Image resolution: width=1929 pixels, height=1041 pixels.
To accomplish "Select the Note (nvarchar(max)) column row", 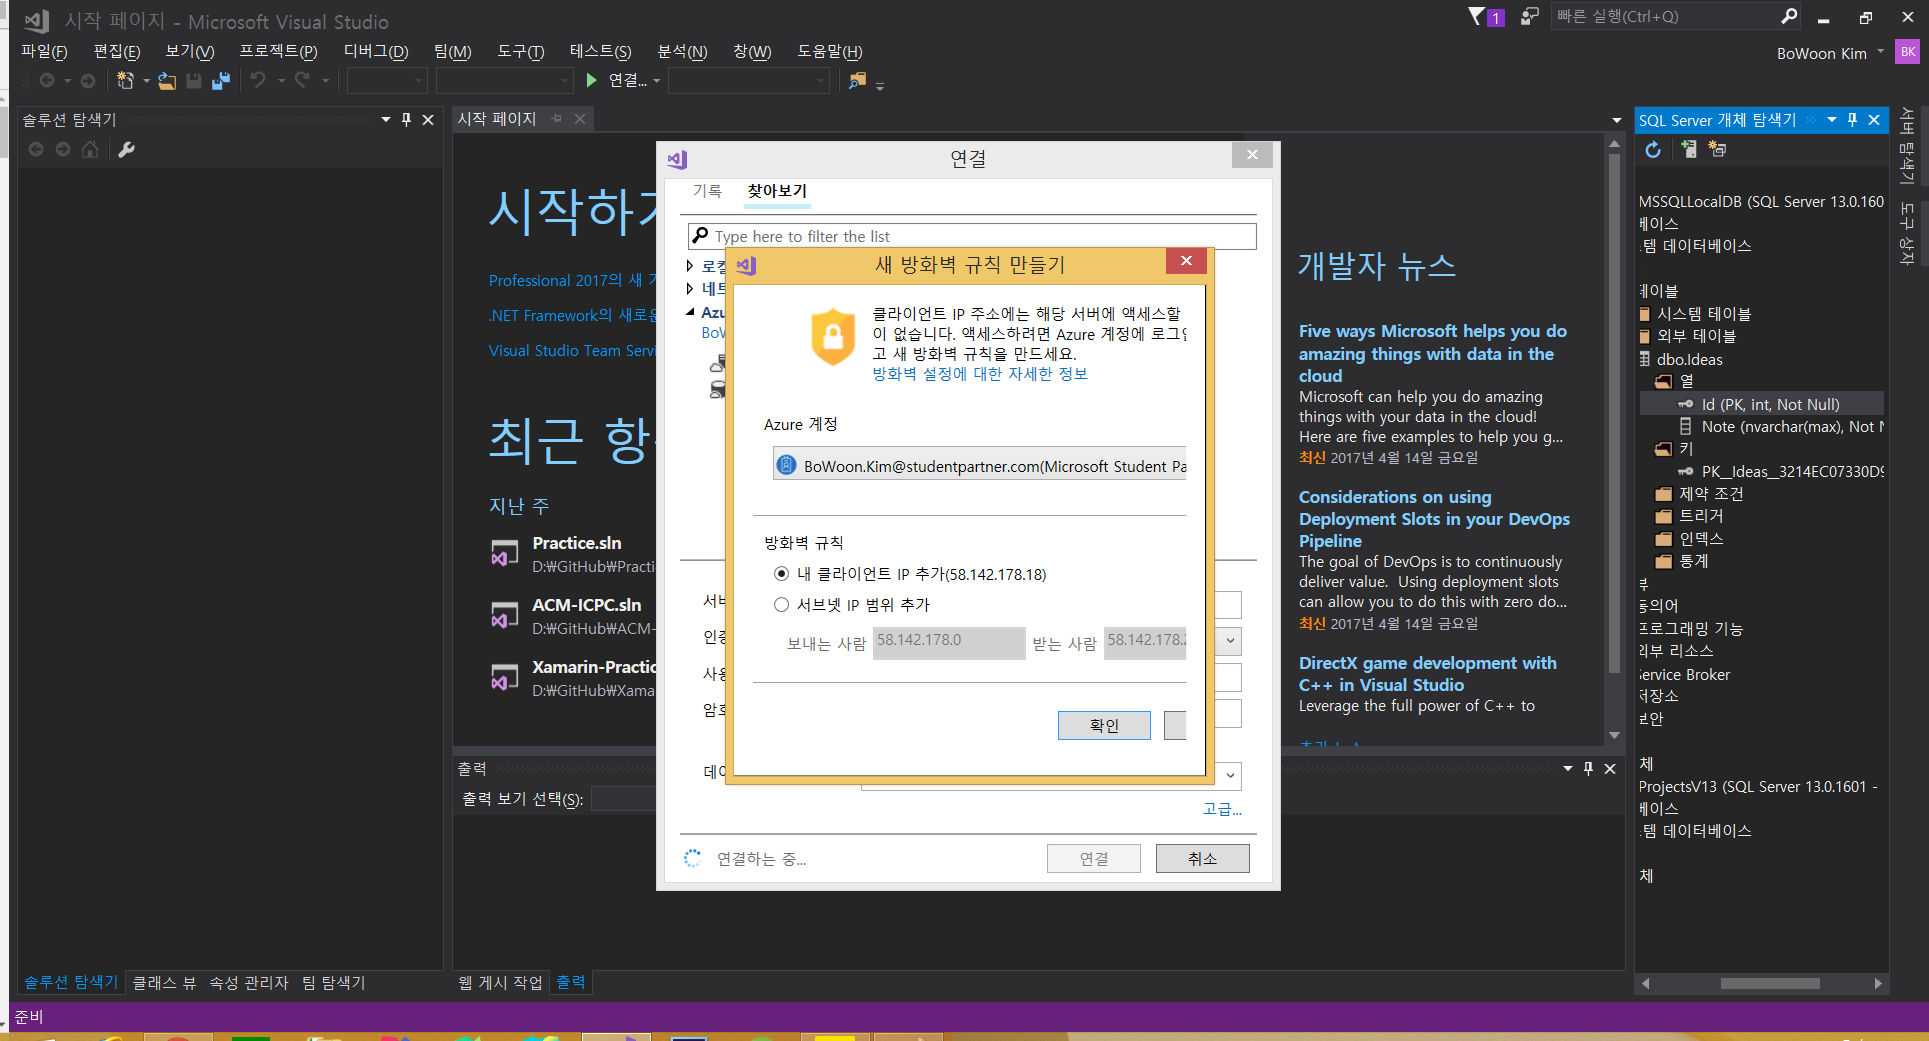I will [x=1781, y=426].
